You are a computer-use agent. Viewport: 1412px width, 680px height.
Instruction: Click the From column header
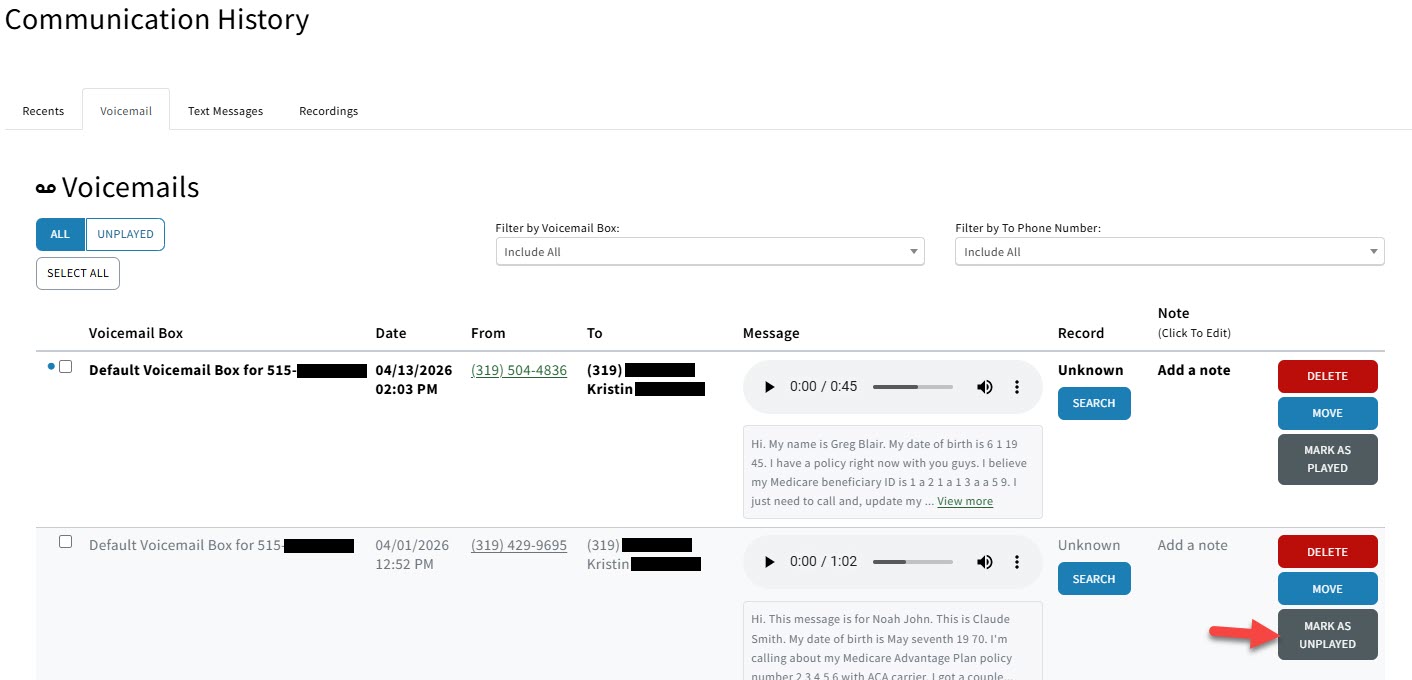click(488, 333)
